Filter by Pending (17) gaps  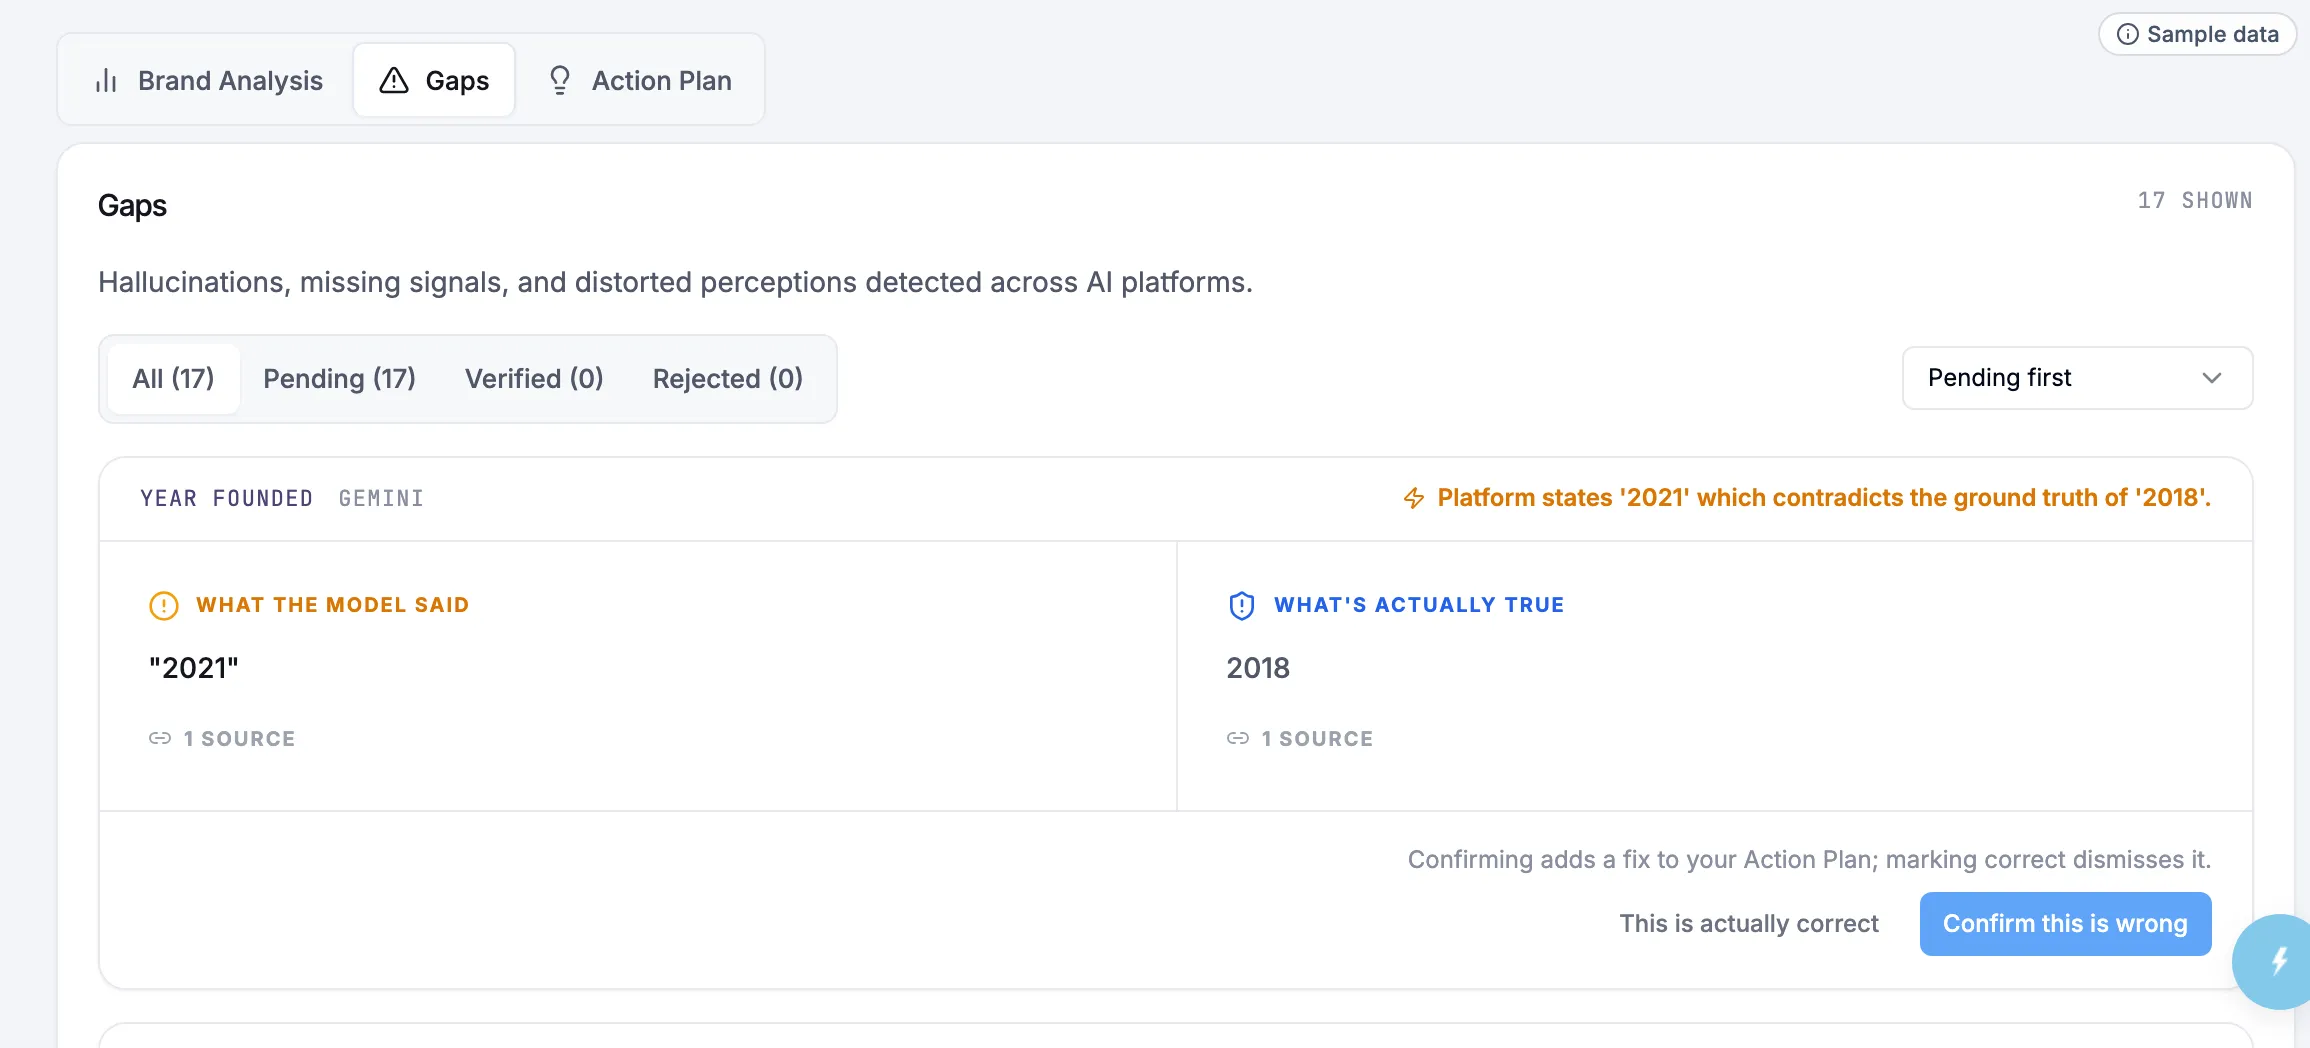click(339, 379)
